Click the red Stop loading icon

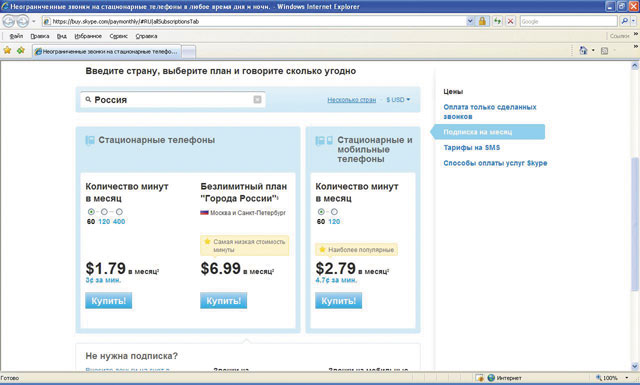pyautogui.click(x=510, y=21)
